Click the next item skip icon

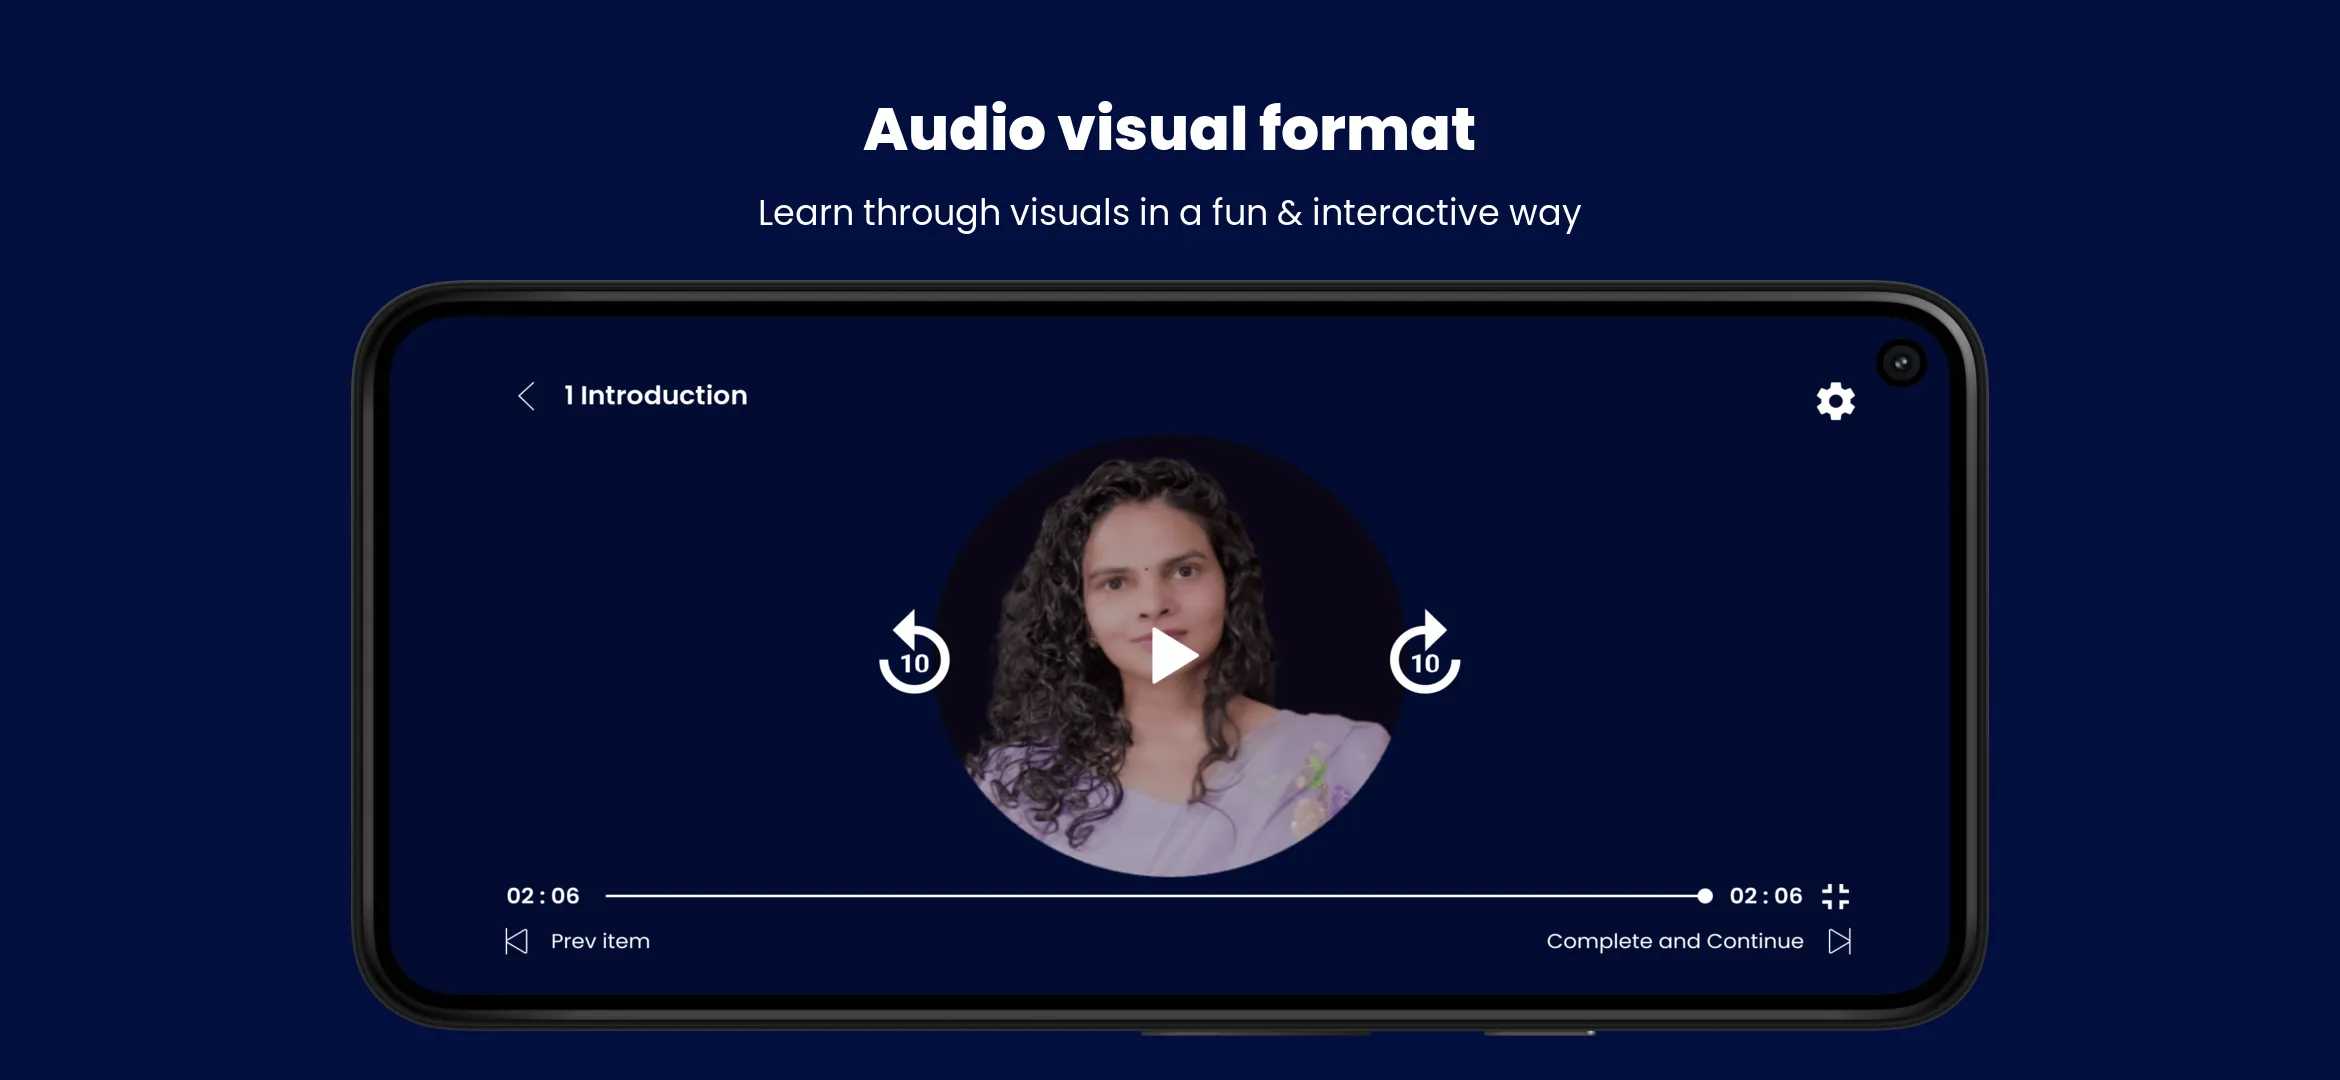1840,941
